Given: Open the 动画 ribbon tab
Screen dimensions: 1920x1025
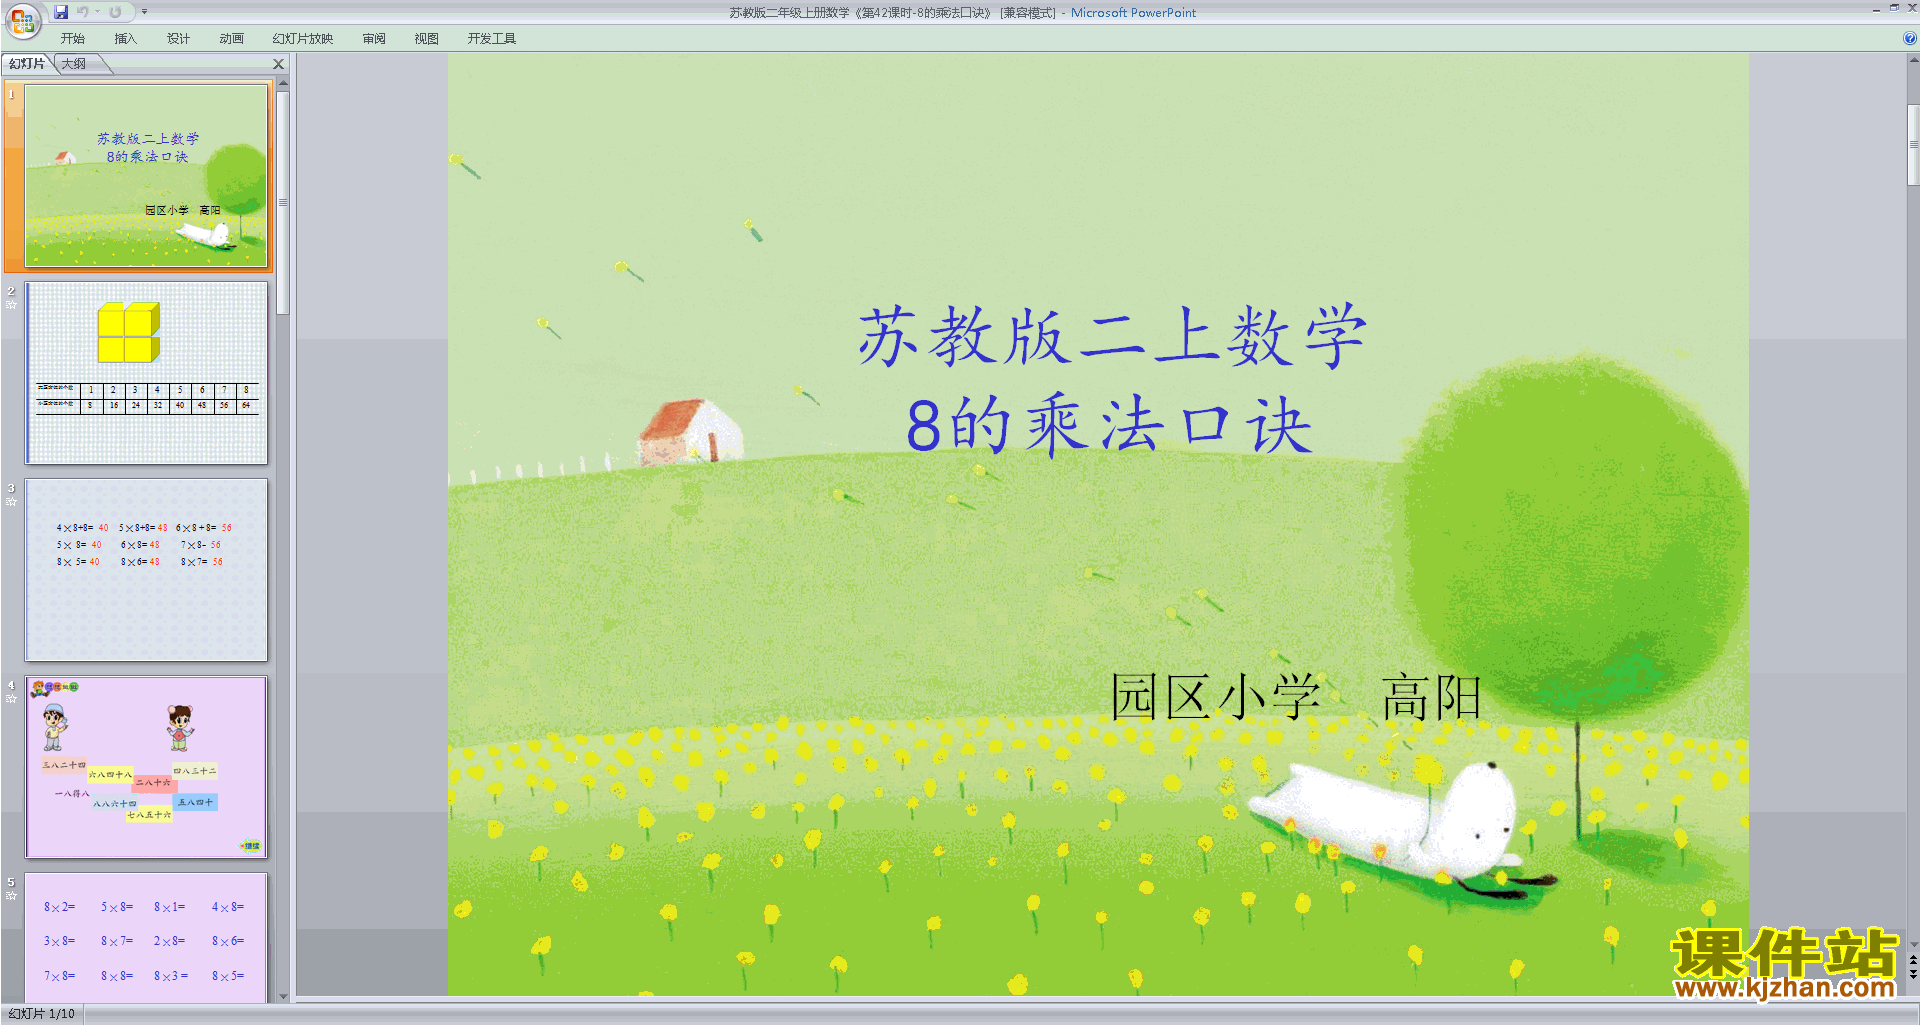Looking at the screenshot, I should tap(231, 39).
